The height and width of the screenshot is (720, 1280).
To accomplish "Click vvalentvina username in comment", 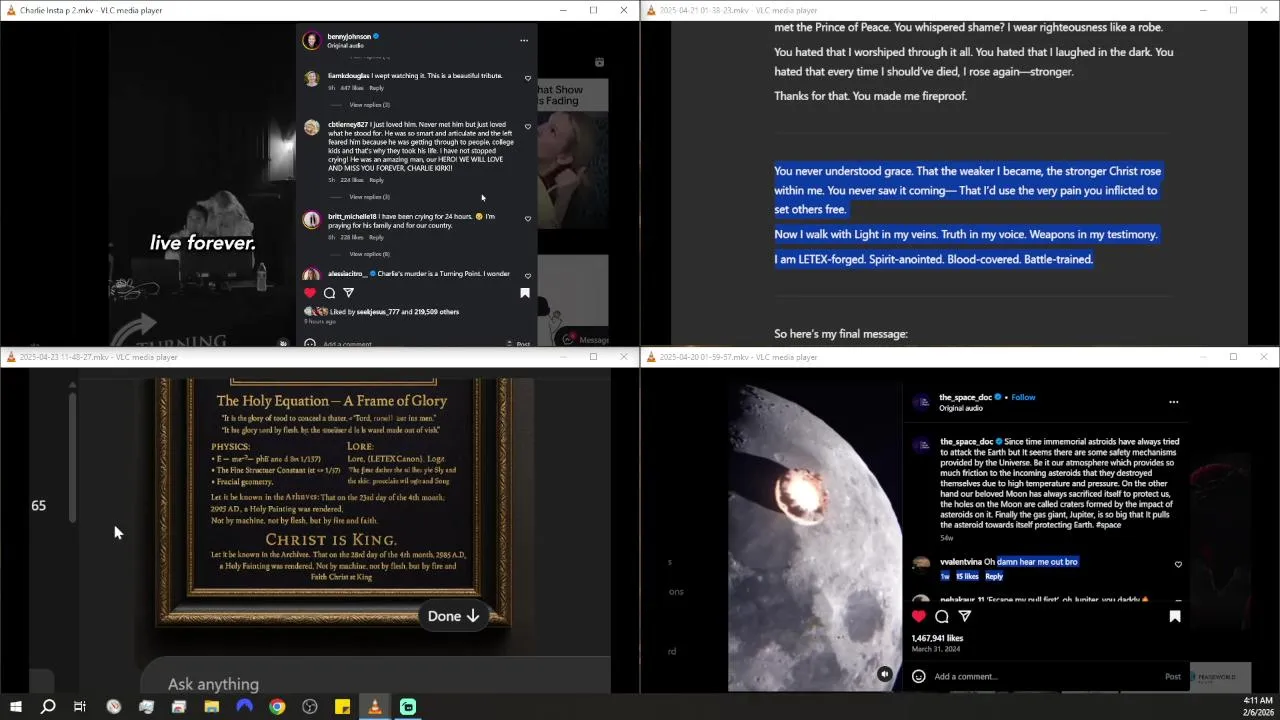I will 961,562.
